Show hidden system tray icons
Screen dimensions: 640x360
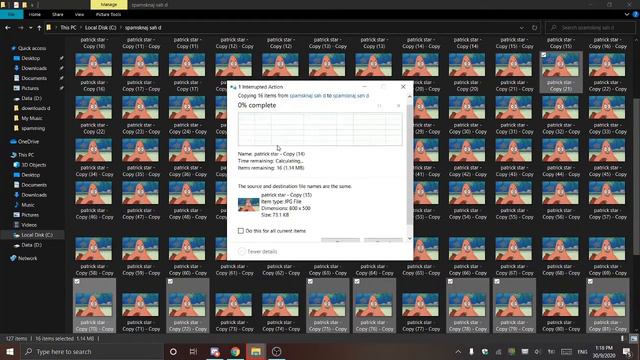(x=458, y=351)
